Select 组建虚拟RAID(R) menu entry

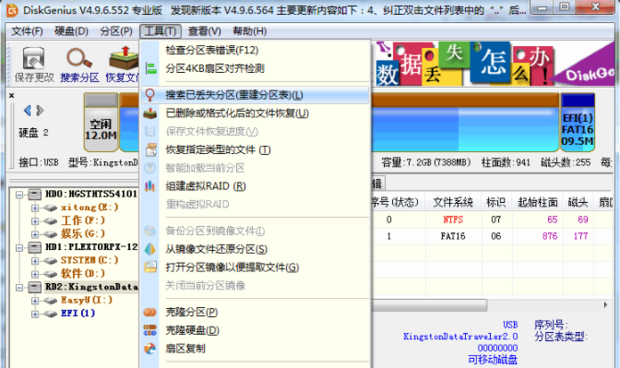[255, 186]
